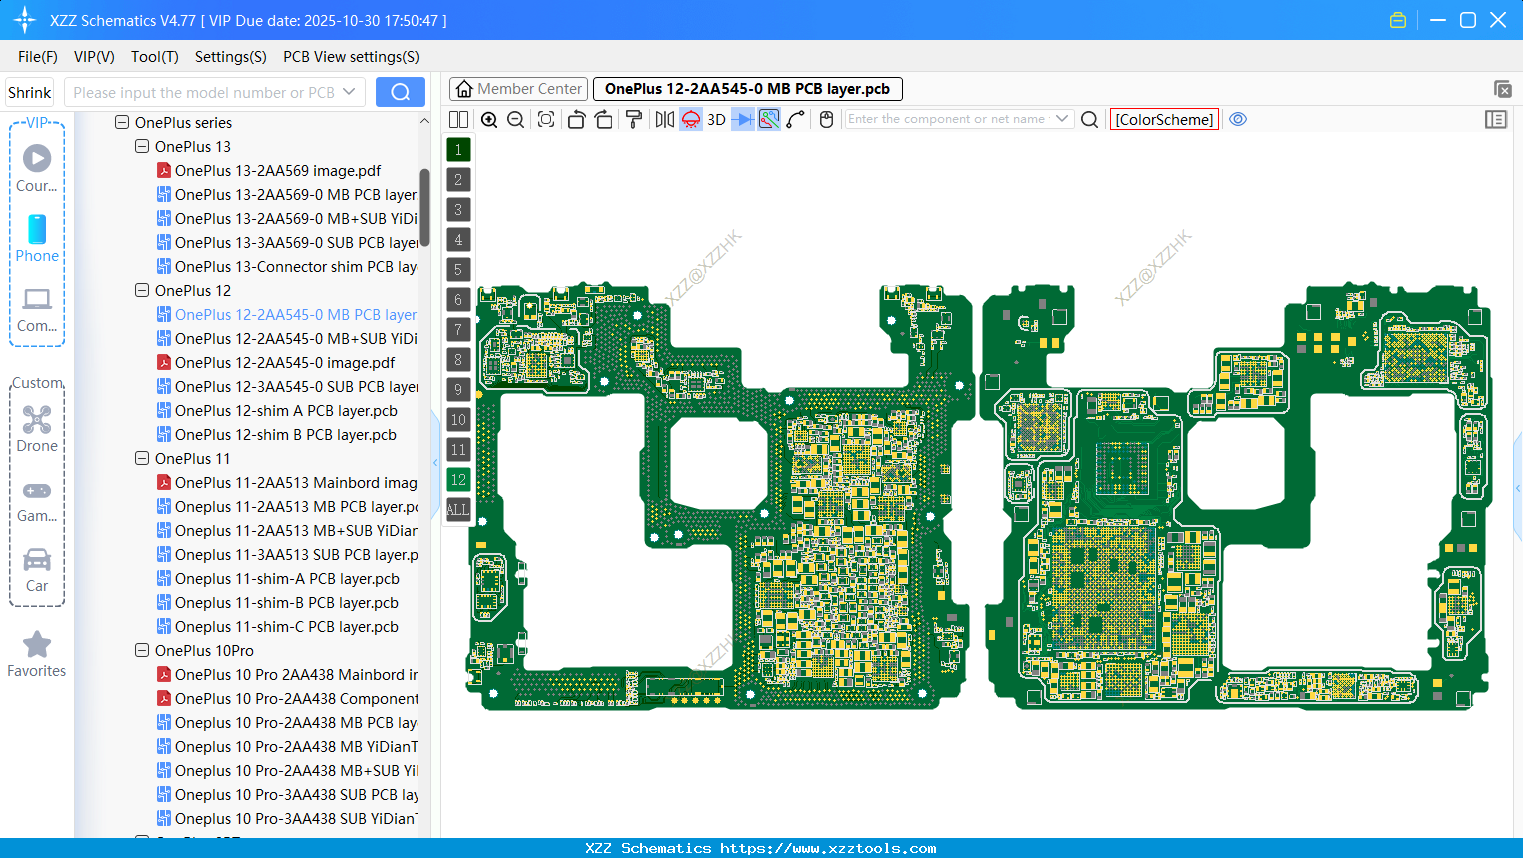Open the ColorScheme picker
This screenshot has height=858, width=1523.
[1164, 119]
